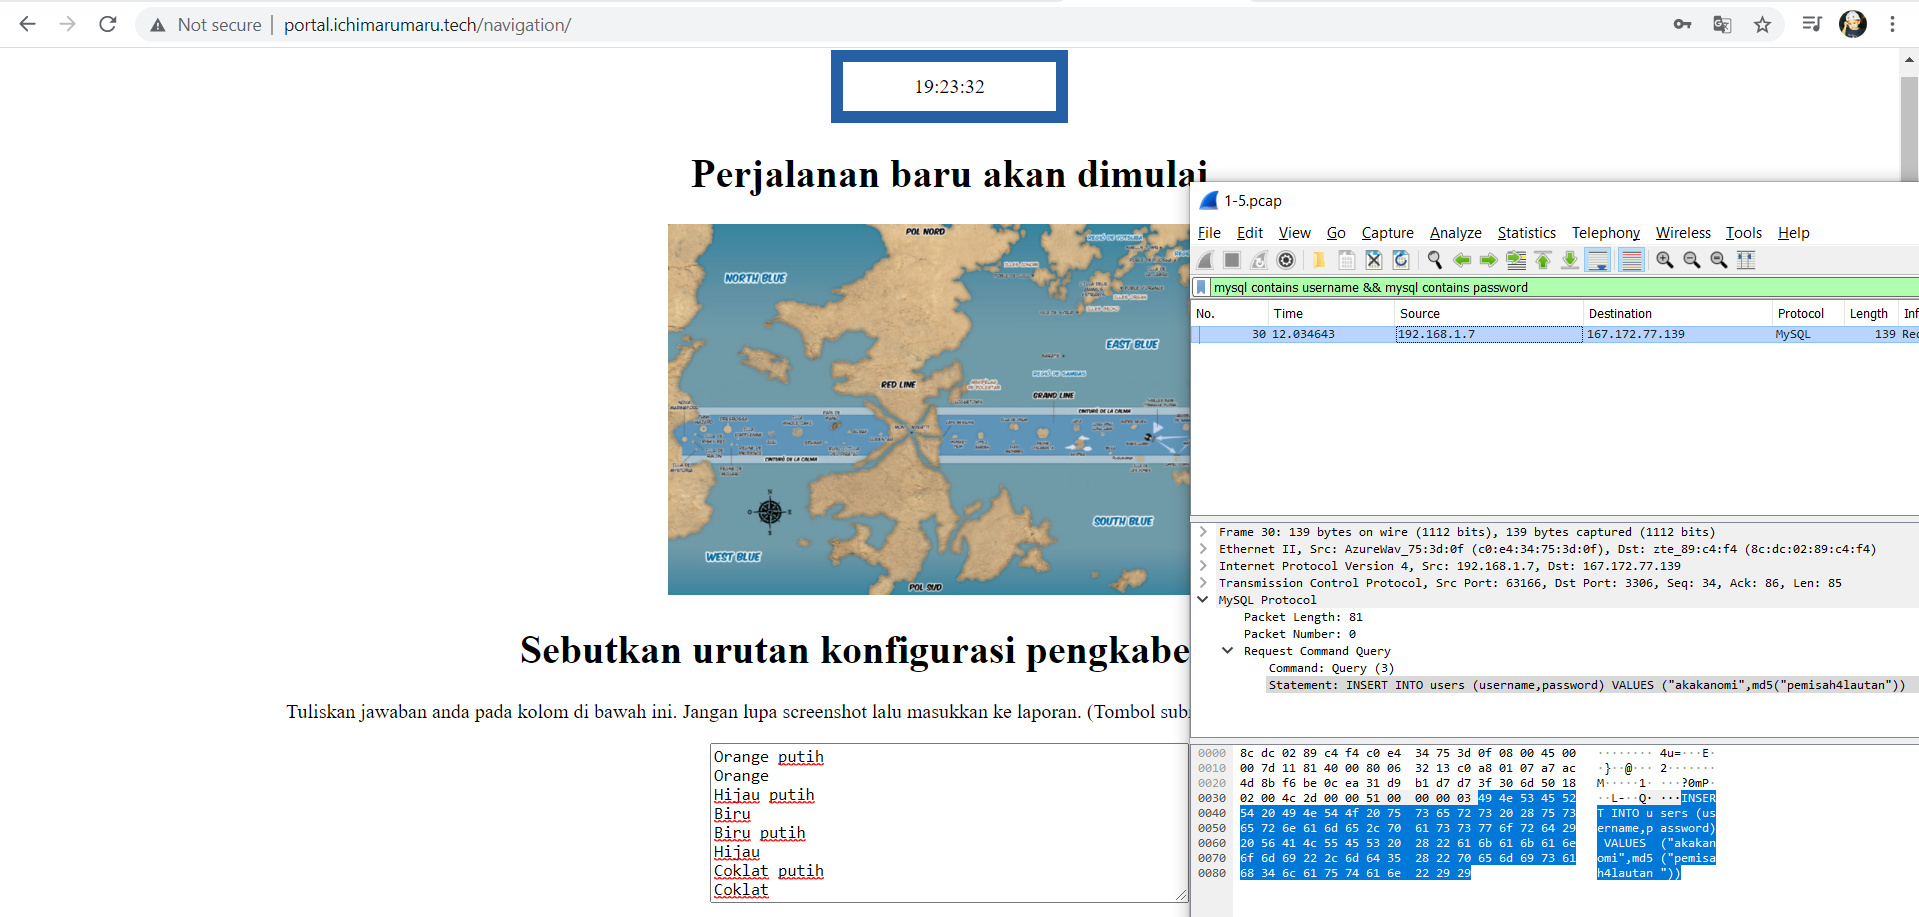1919x917 pixels.
Task: Go forward in packet history arrow
Action: click(x=1488, y=260)
